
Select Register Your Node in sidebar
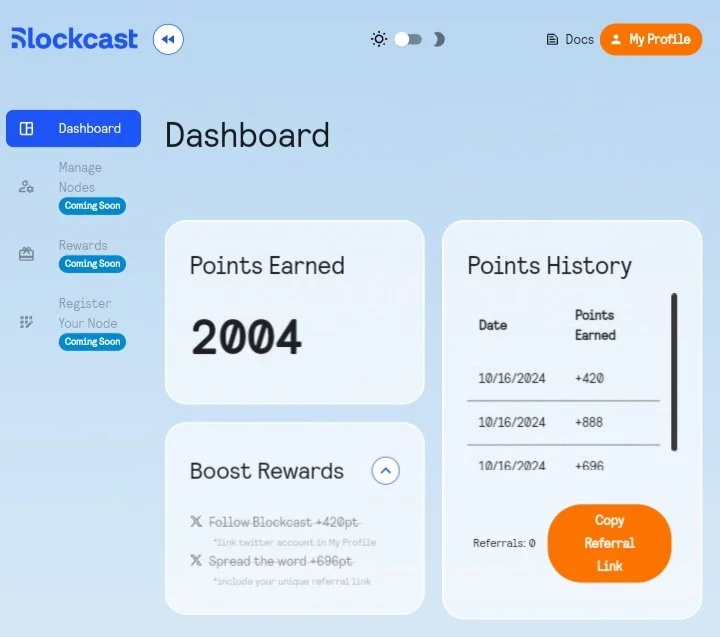(x=73, y=322)
